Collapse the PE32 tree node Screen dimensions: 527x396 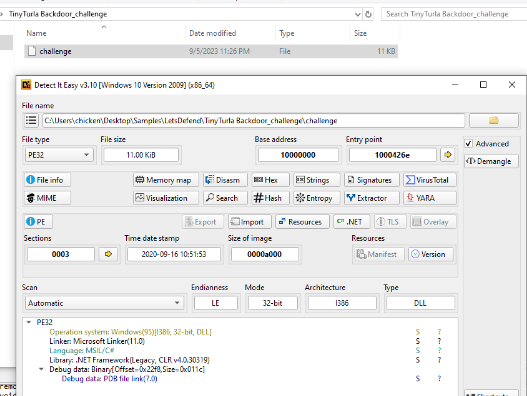(29, 322)
